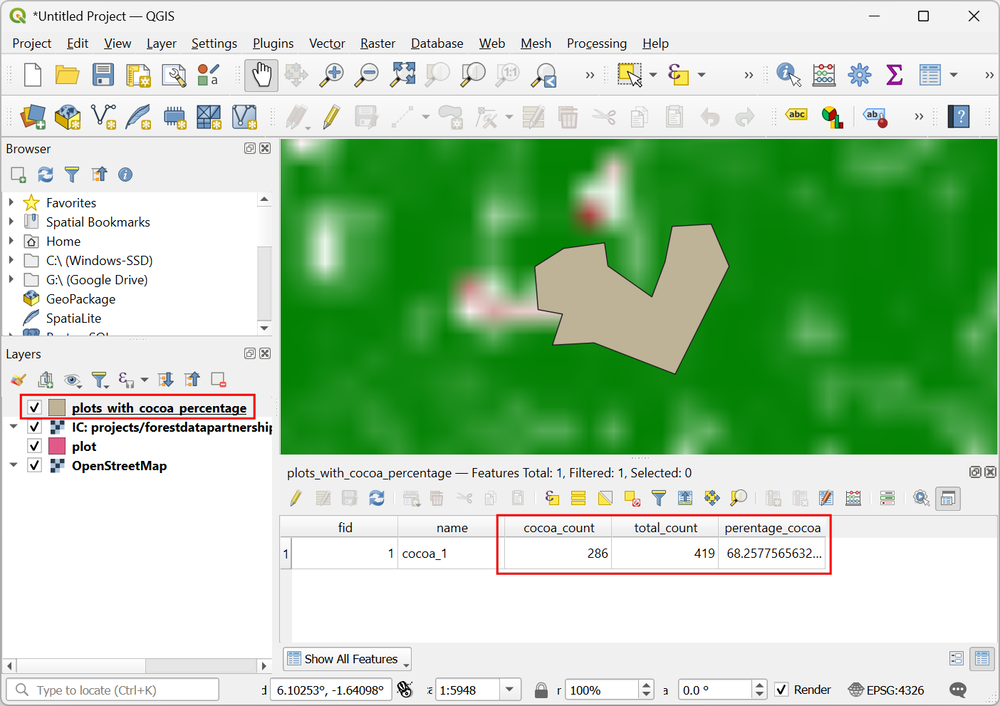Click the EPSG:4326 CRS button
This screenshot has height=706, width=1000.
[886, 689]
